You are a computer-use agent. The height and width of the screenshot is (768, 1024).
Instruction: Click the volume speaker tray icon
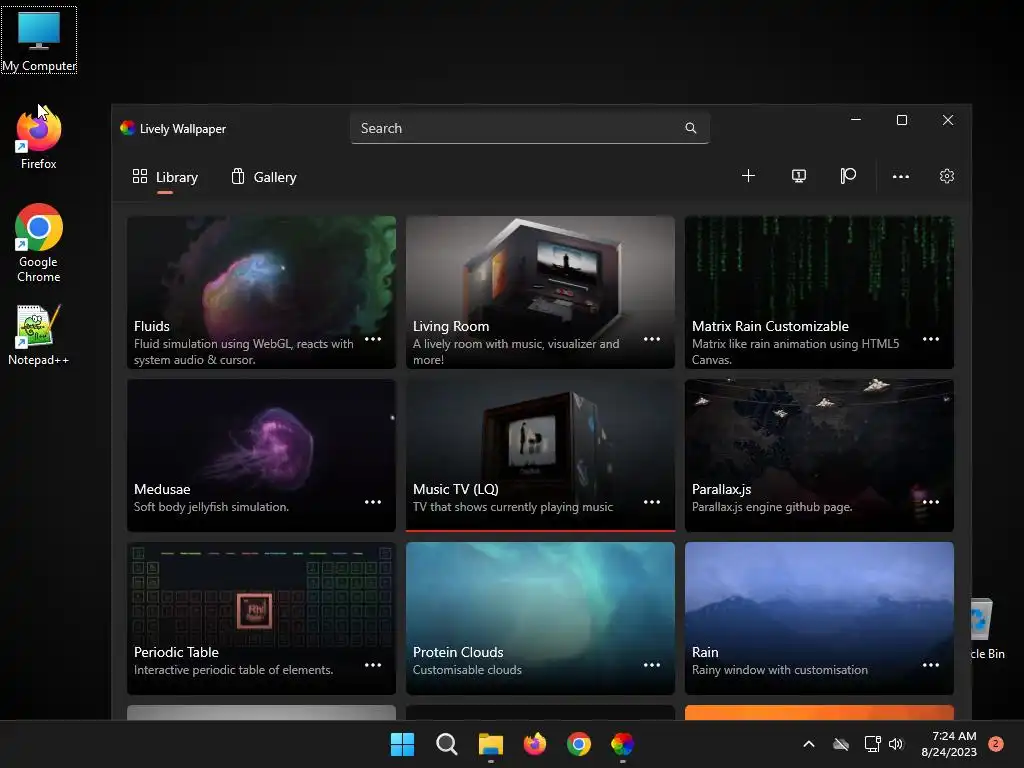coord(896,744)
